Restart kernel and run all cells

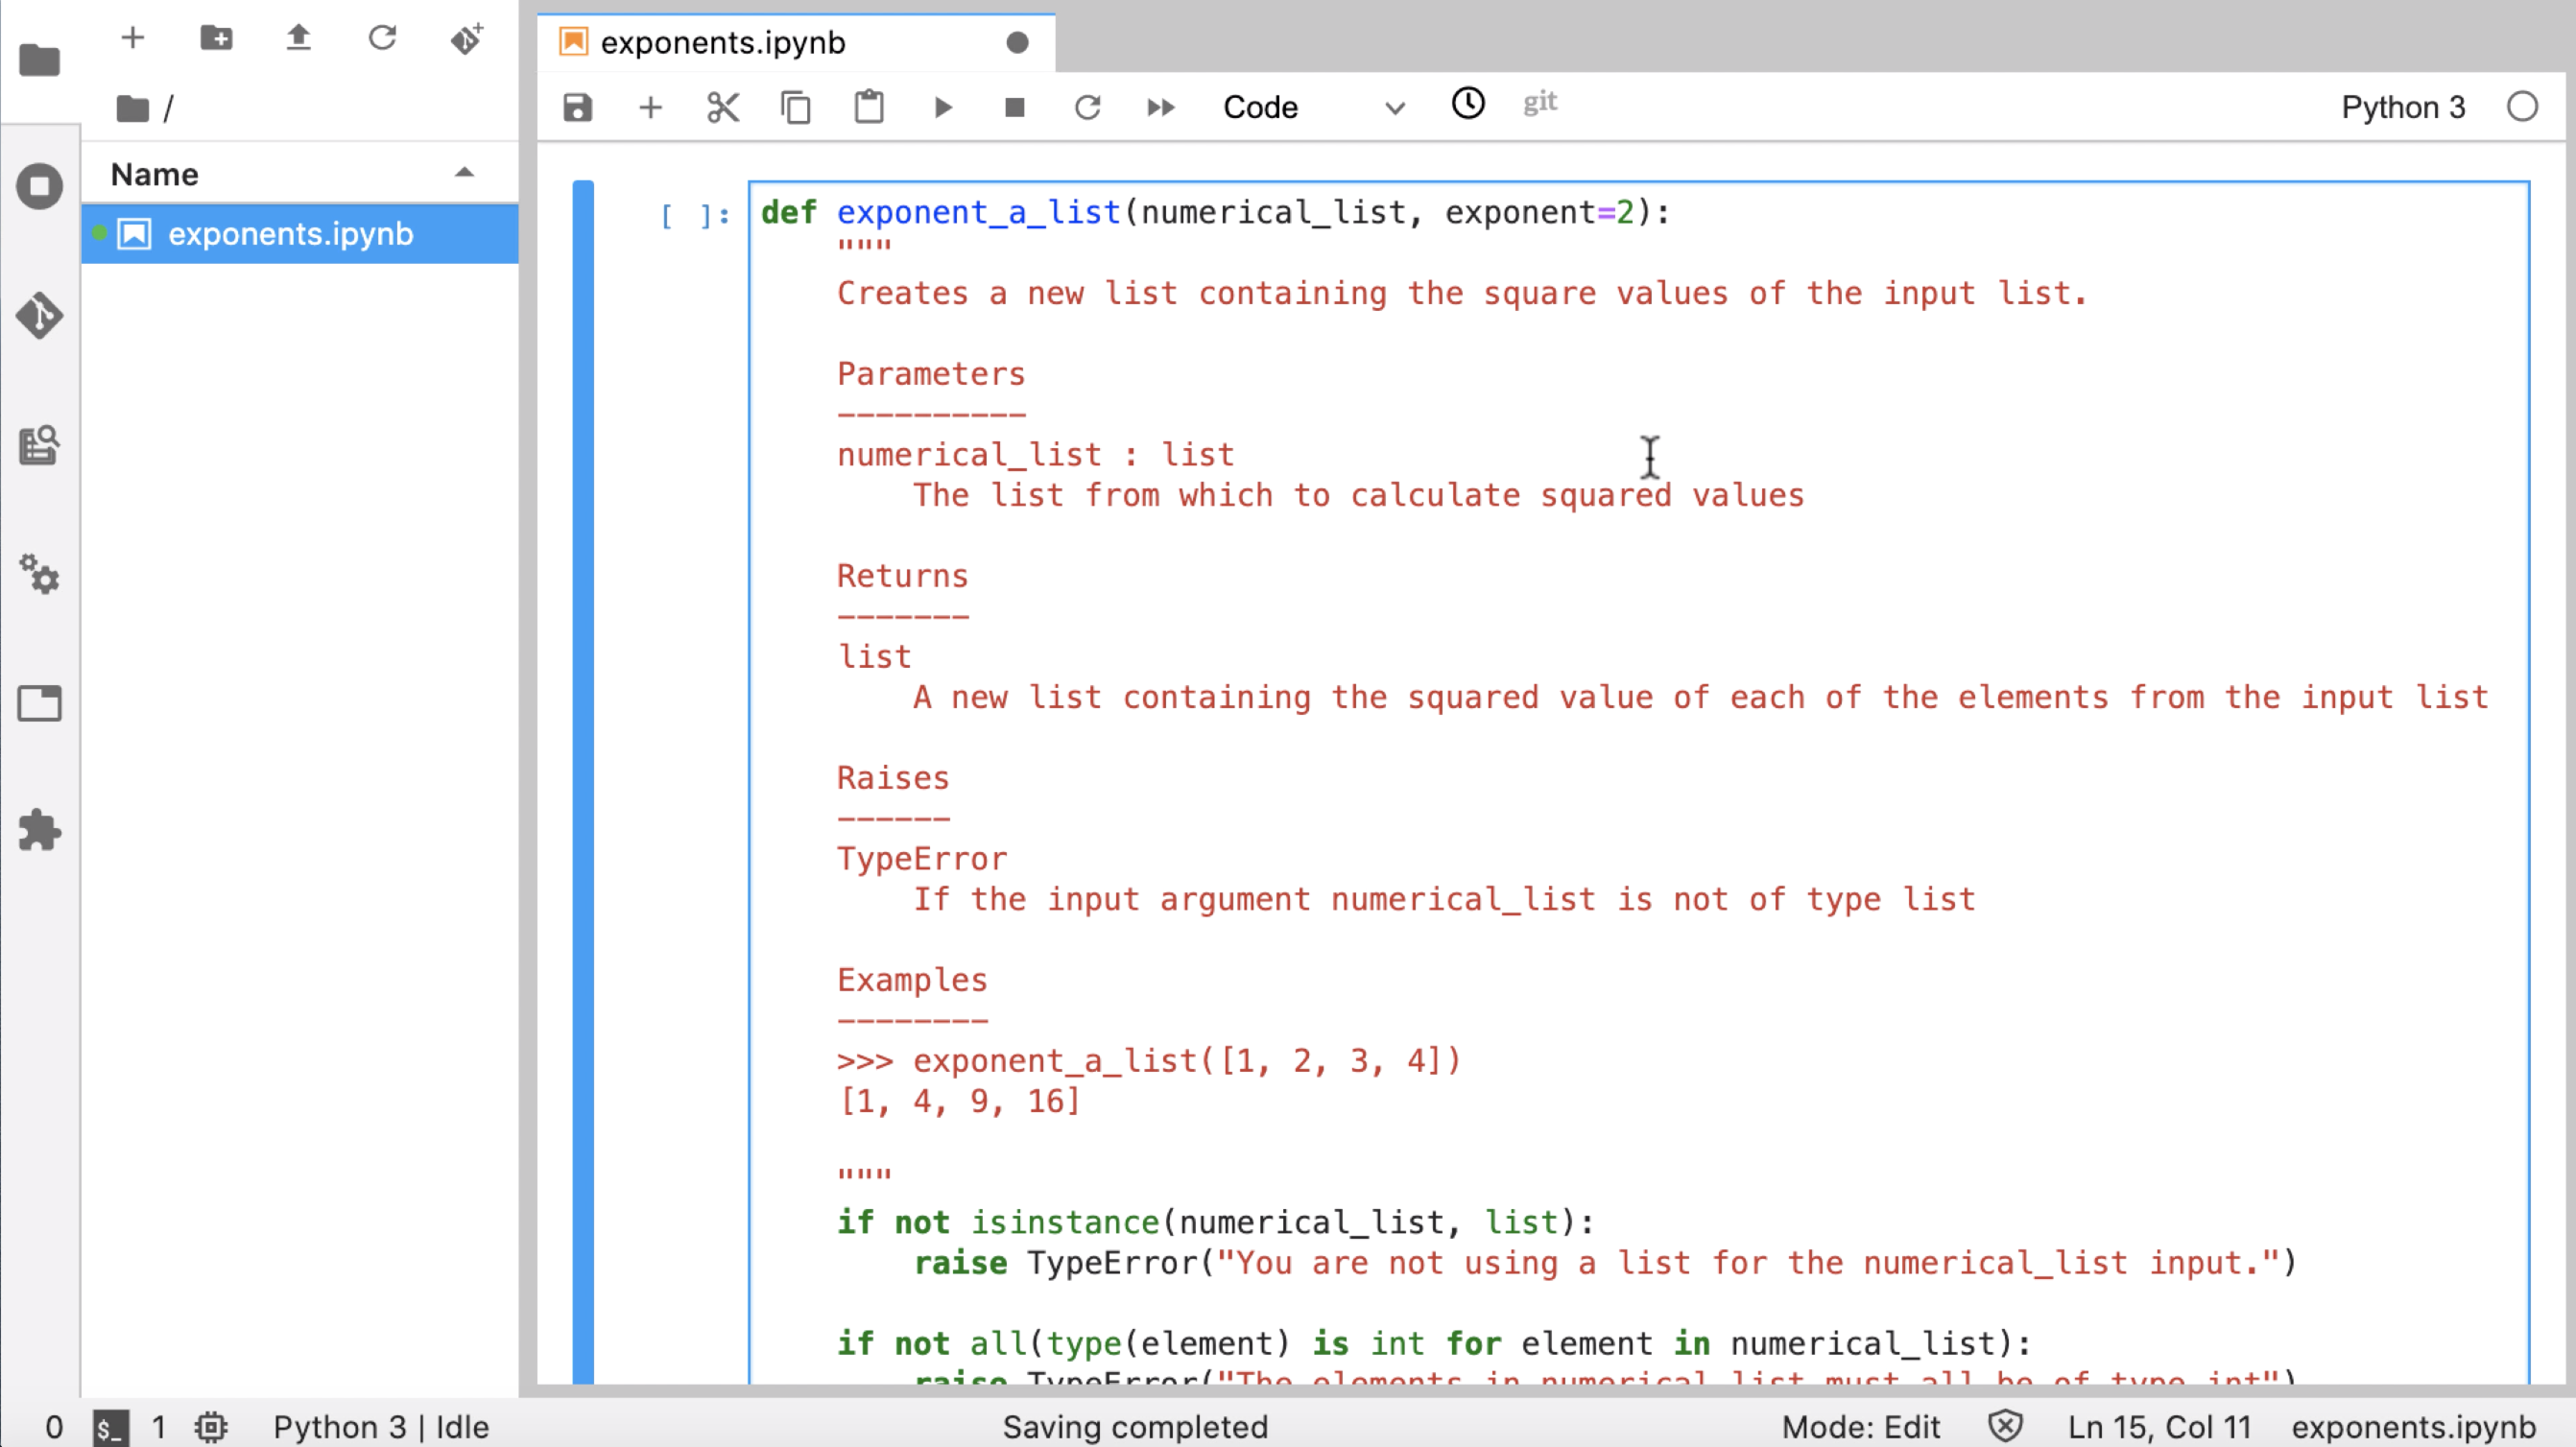pyautogui.click(x=1160, y=107)
